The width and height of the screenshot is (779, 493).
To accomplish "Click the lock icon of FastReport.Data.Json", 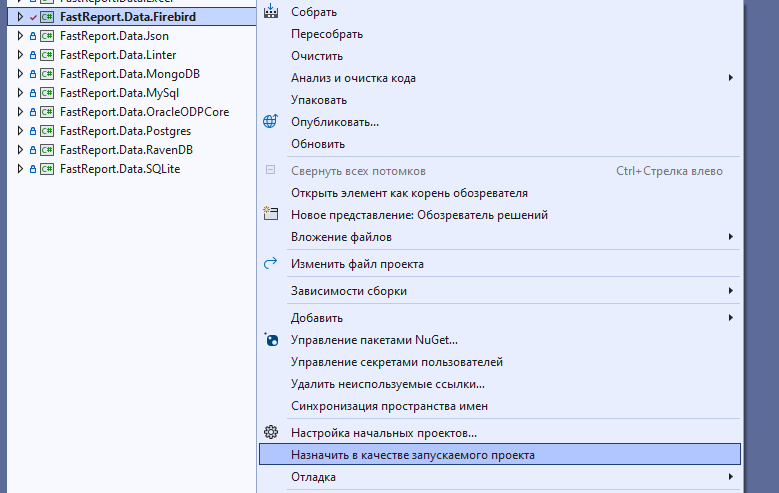I will [33, 36].
